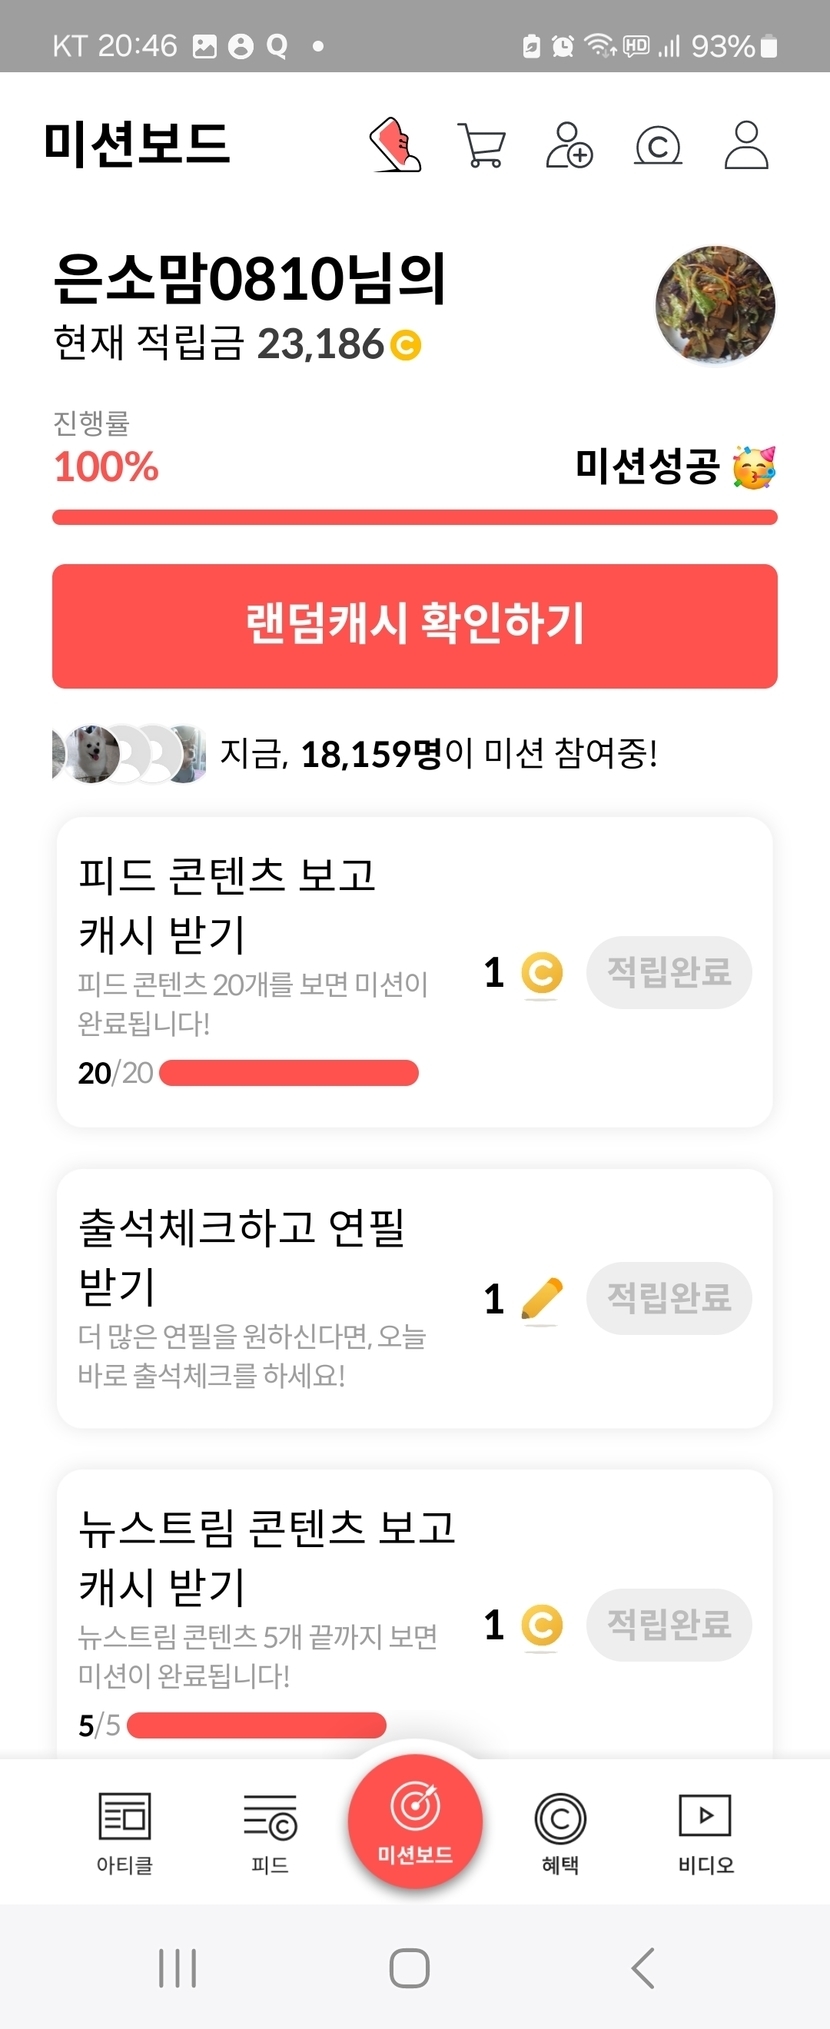
Task: Tap the round profile photo thumbnail
Action: (x=715, y=305)
